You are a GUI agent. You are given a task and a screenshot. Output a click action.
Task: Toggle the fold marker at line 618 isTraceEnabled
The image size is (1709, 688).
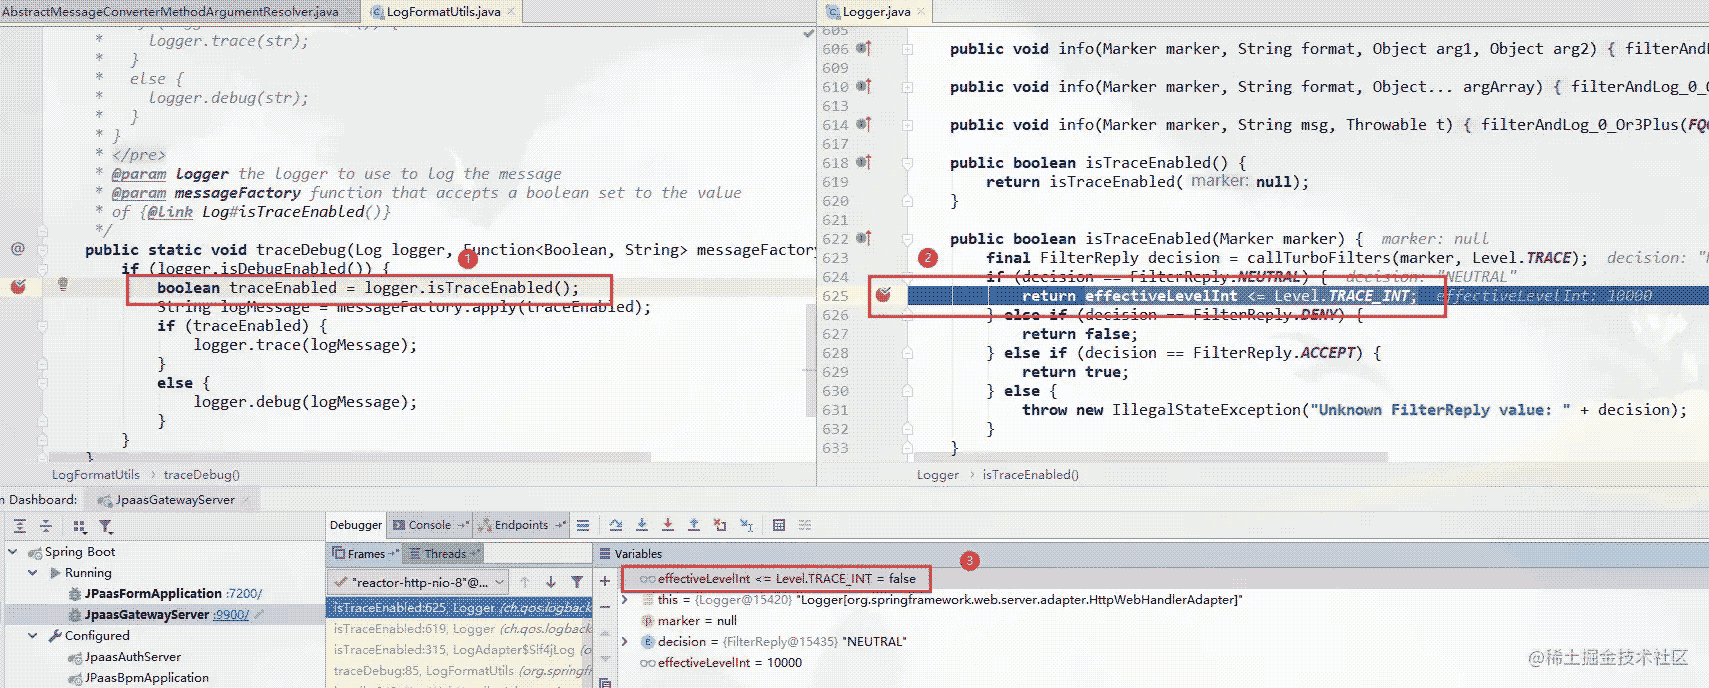(x=908, y=163)
